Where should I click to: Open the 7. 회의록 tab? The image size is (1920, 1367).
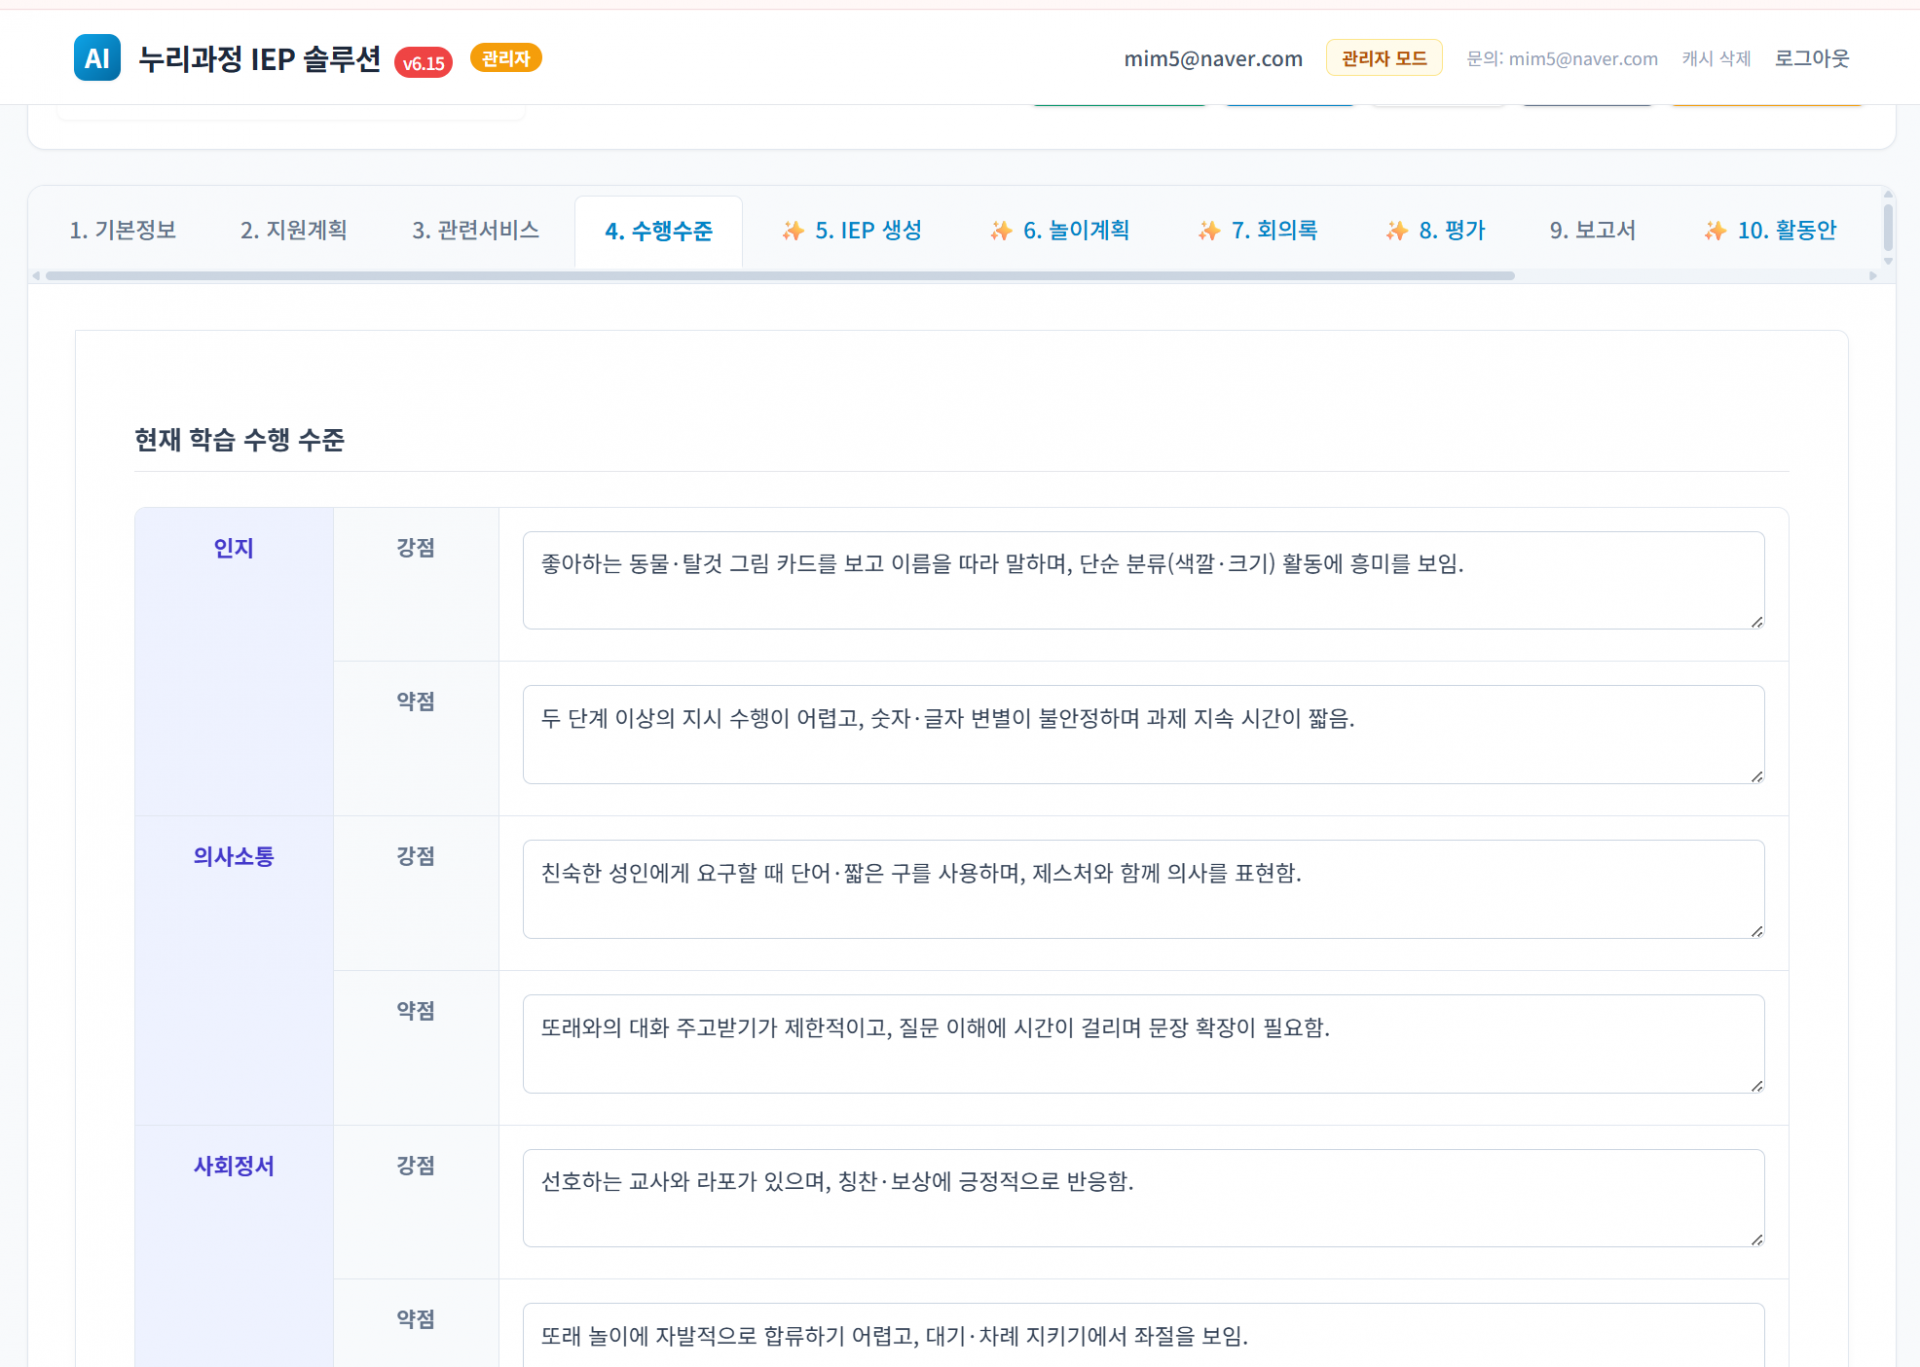1258,231
